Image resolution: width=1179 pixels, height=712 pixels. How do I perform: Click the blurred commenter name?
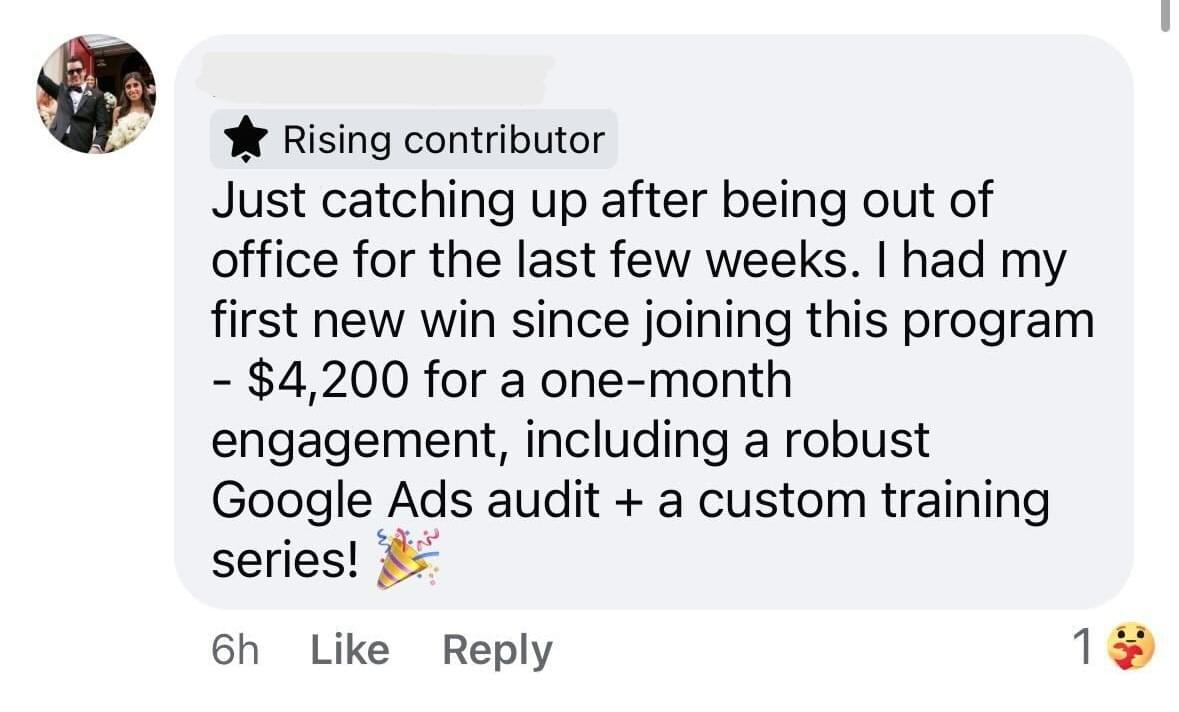tap(376, 77)
